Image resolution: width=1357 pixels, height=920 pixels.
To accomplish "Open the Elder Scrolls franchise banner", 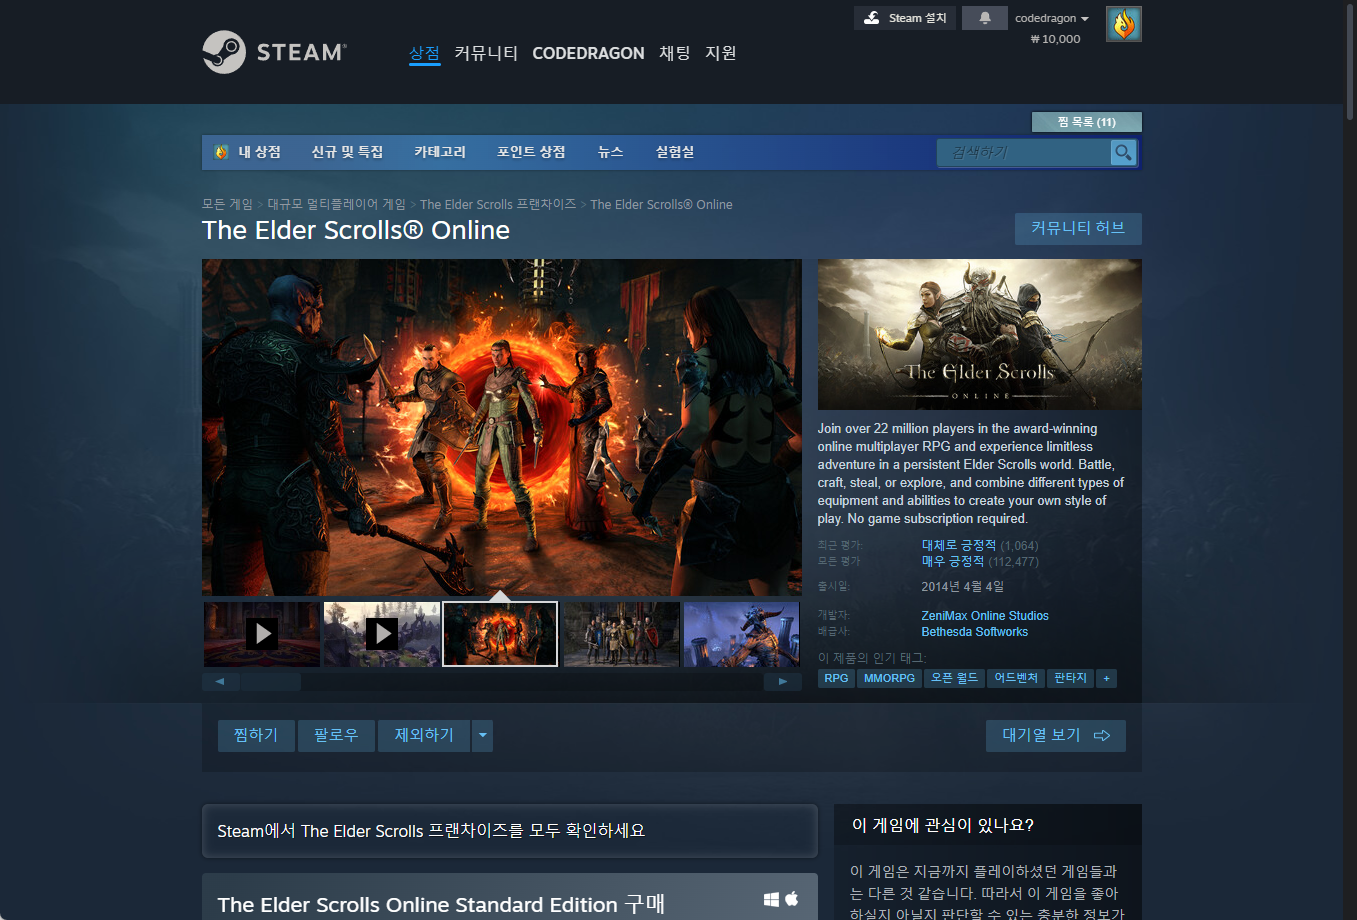I will 510,831.
